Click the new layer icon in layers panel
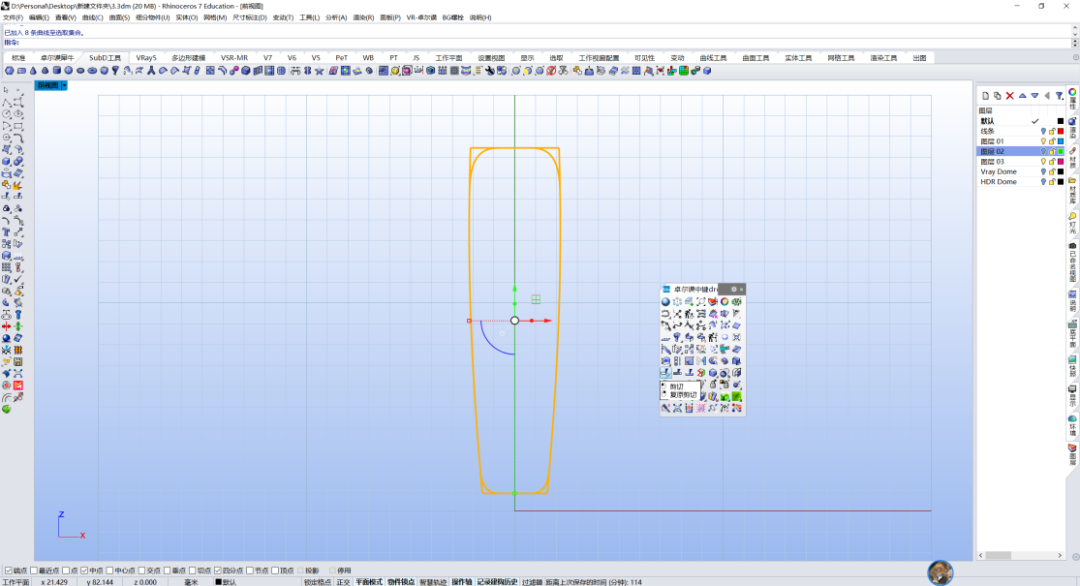 (x=985, y=96)
